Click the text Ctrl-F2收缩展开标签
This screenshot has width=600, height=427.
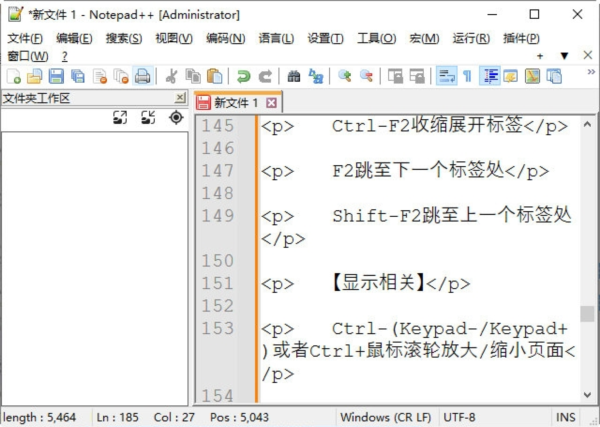coord(427,125)
